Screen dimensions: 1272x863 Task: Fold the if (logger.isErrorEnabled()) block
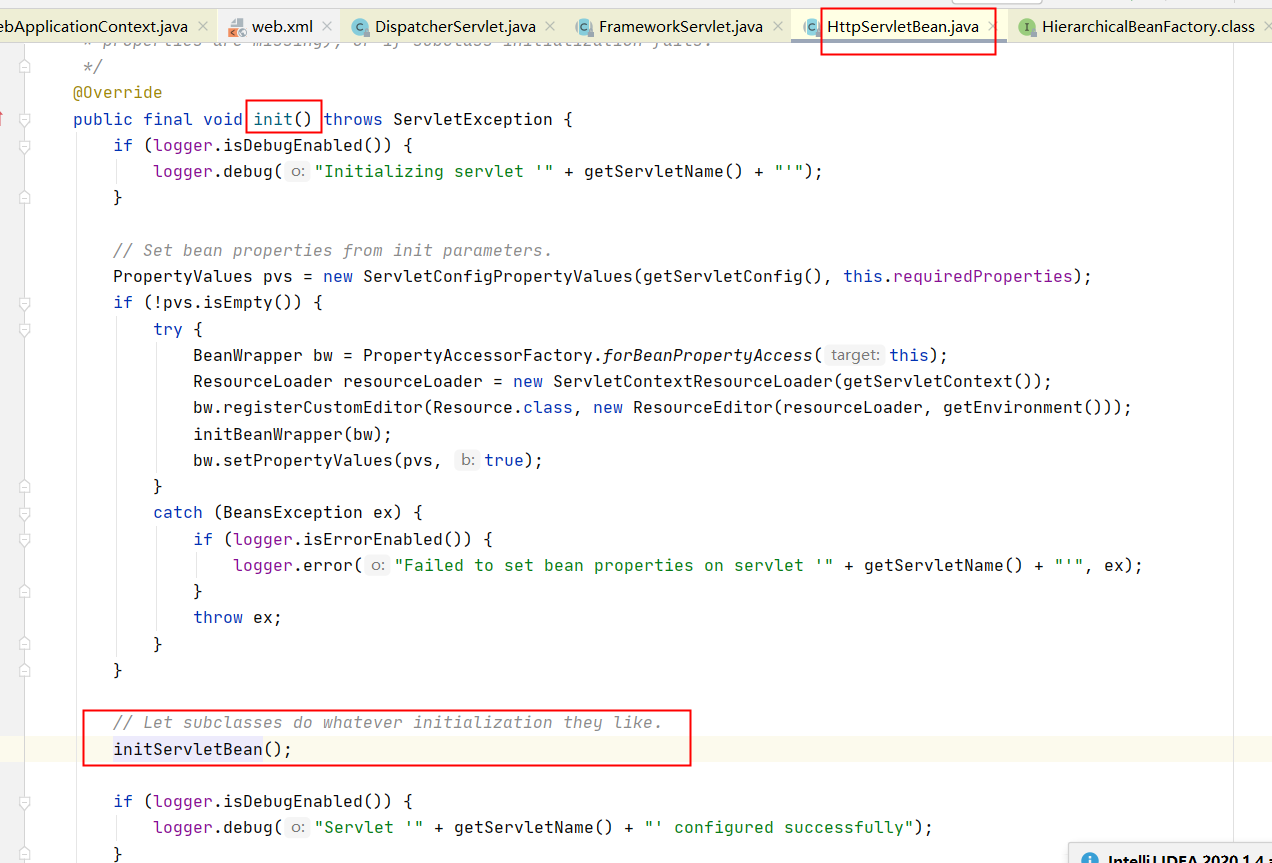click(25, 539)
